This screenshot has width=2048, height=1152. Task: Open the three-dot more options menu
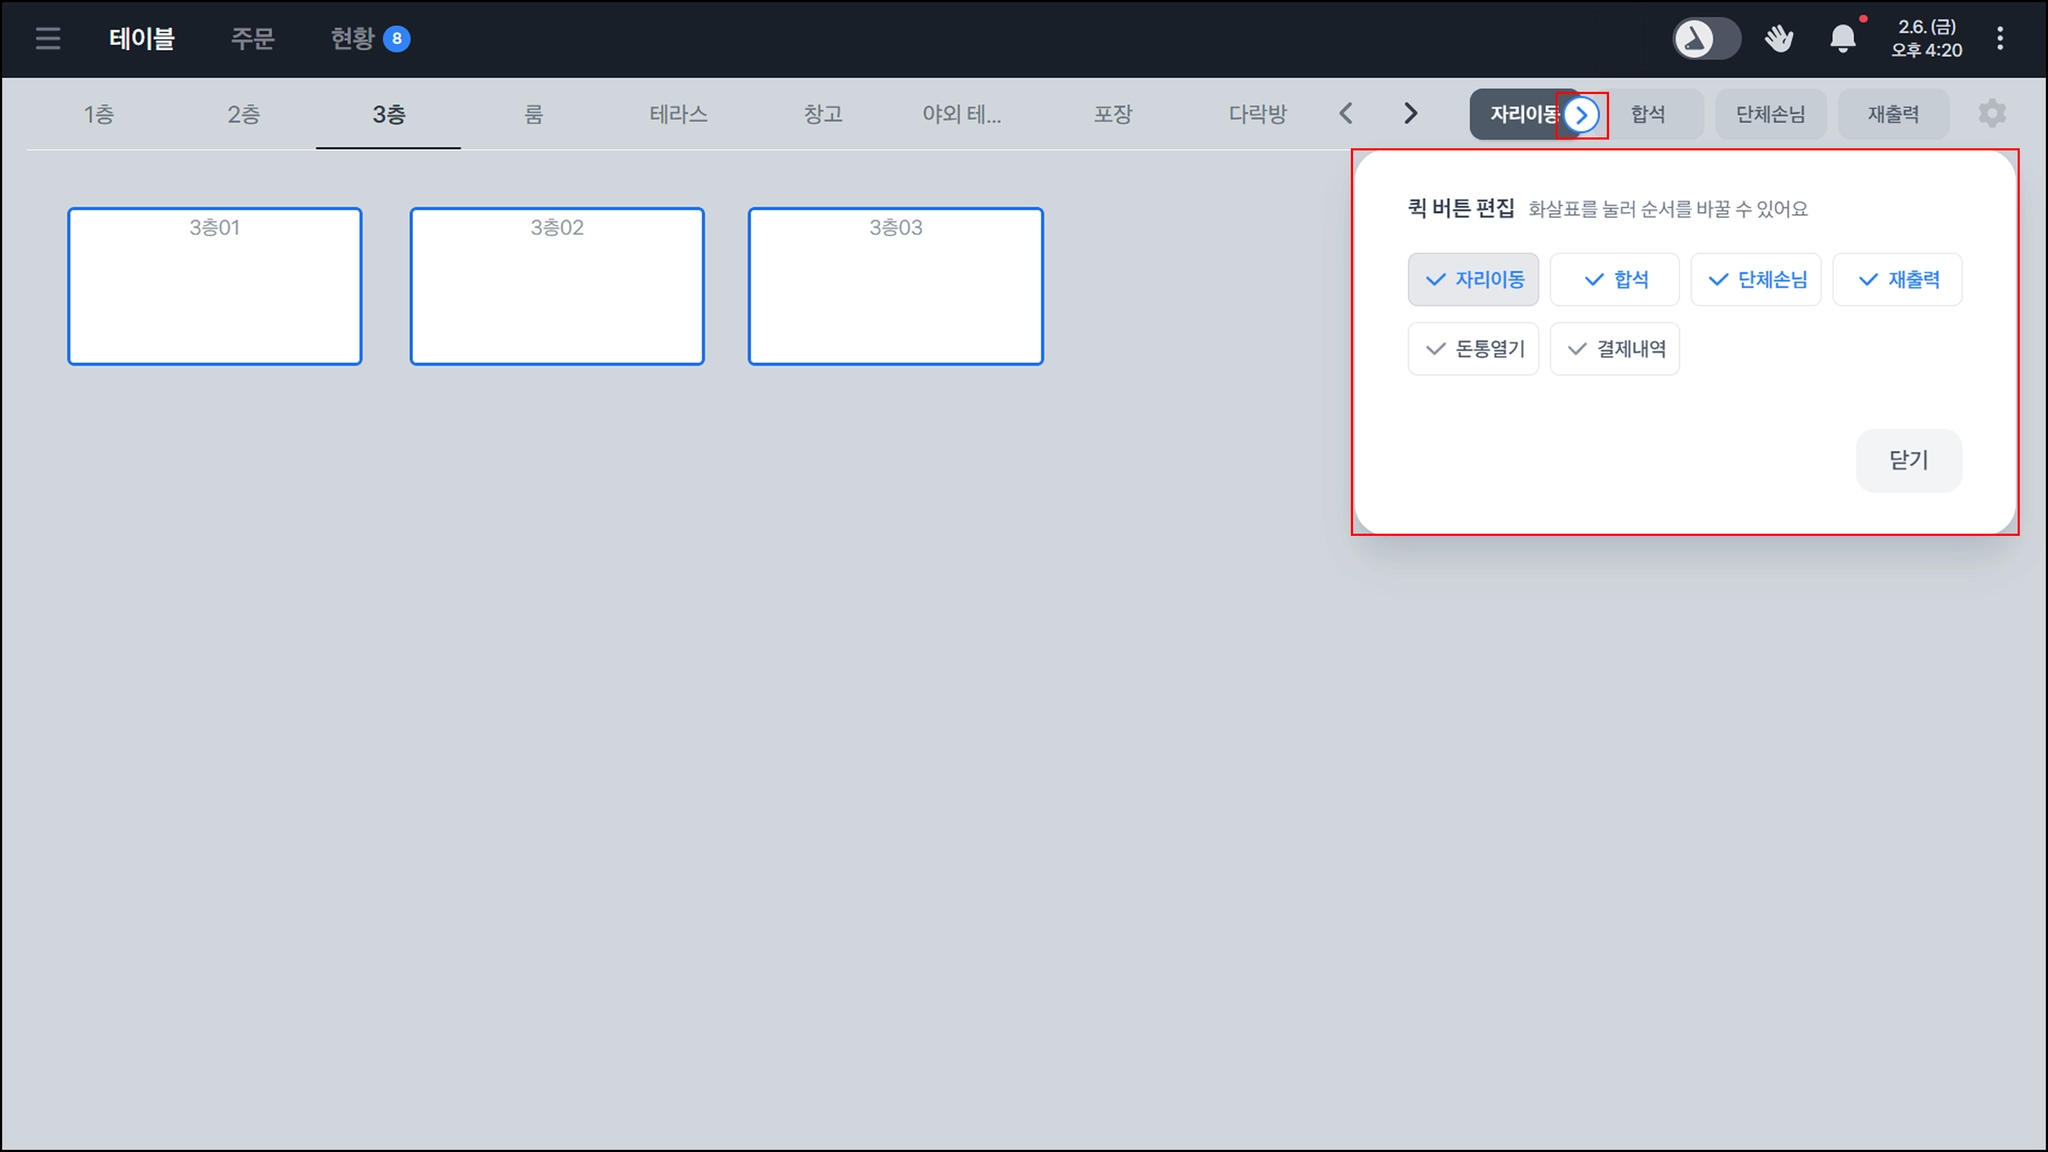pos(2000,39)
